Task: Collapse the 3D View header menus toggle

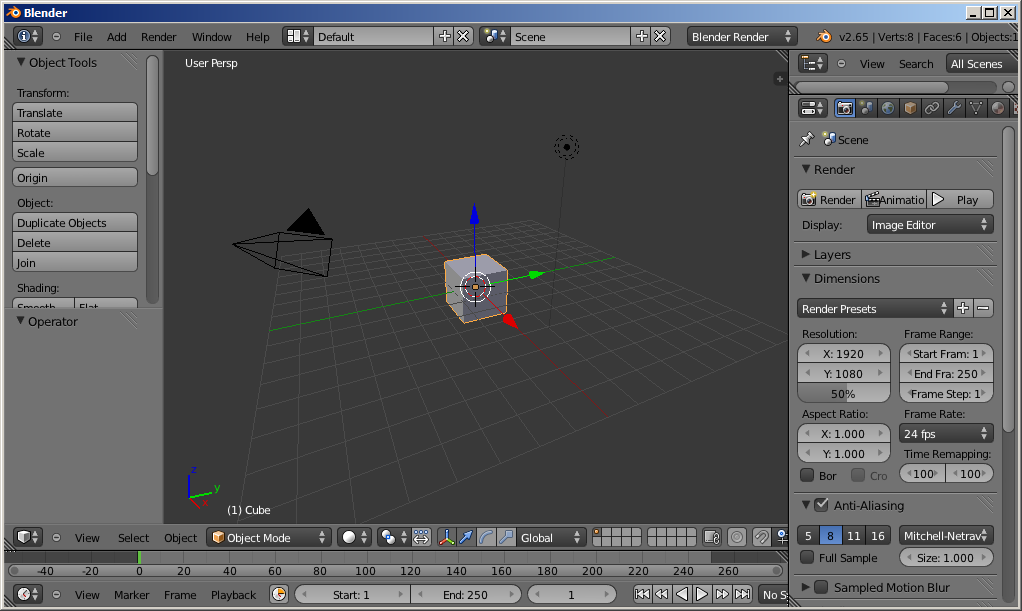Action: [x=57, y=537]
